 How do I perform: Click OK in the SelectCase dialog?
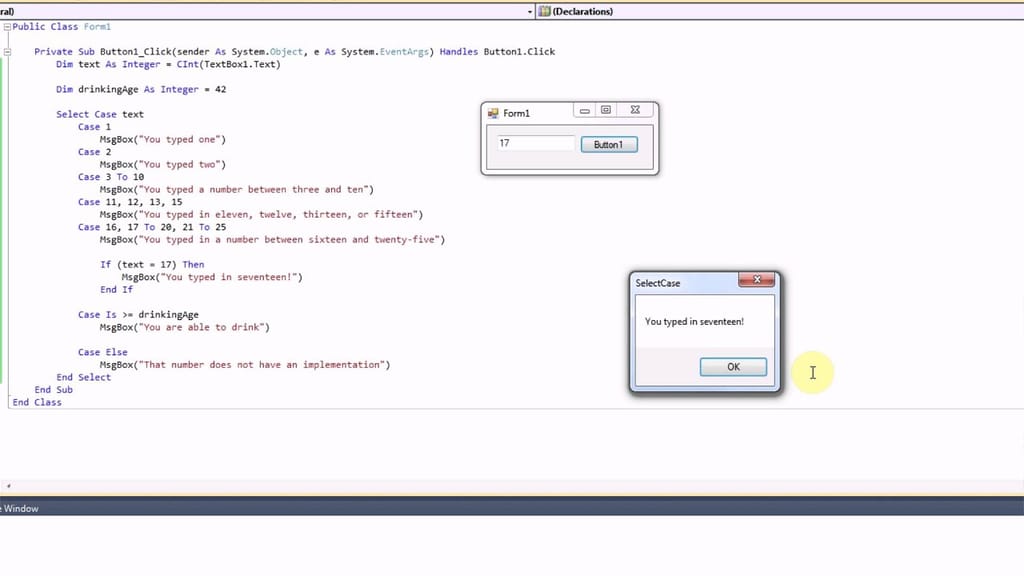(x=733, y=366)
